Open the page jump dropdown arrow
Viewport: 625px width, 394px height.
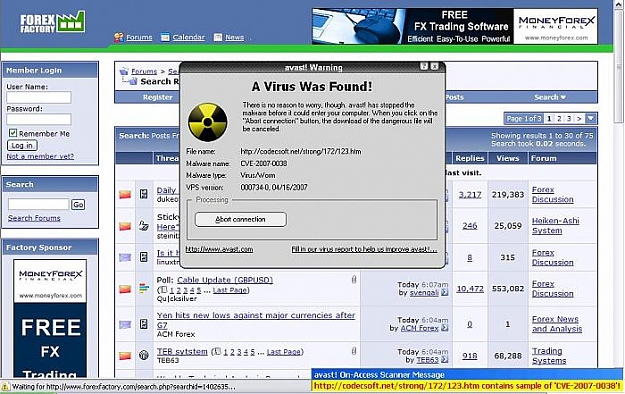(591, 118)
